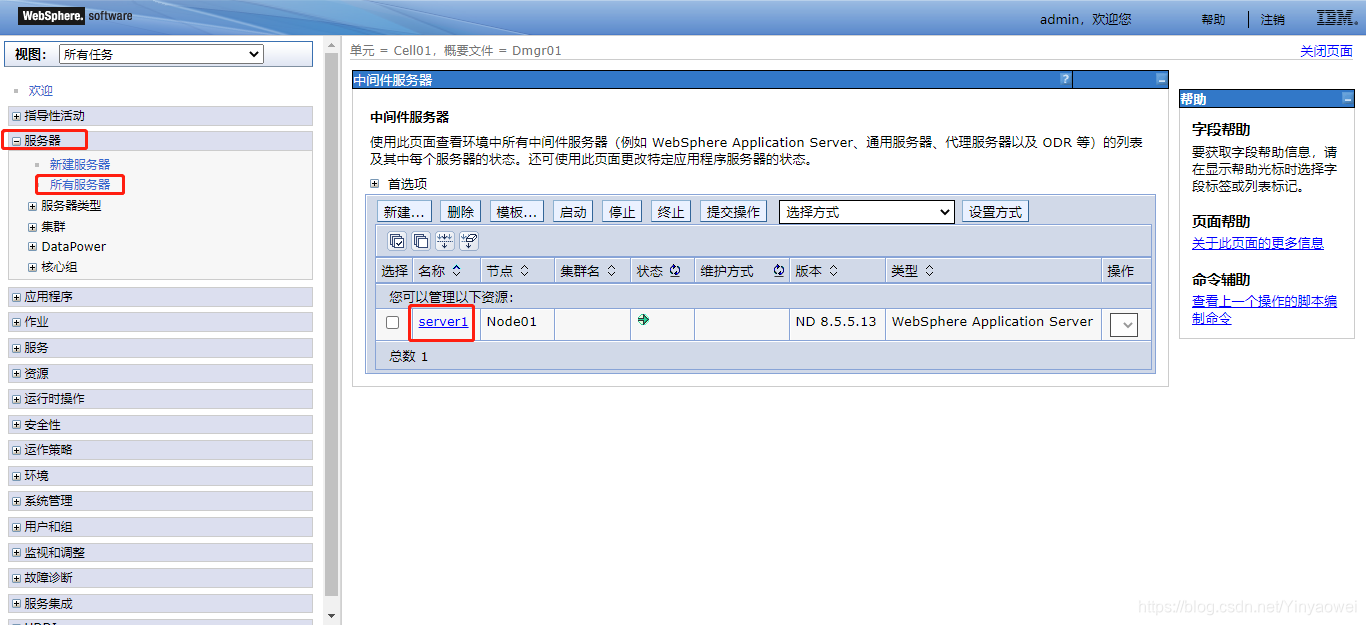Show the filter view icon
The height and width of the screenshot is (625, 1366).
(x=445, y=241)
